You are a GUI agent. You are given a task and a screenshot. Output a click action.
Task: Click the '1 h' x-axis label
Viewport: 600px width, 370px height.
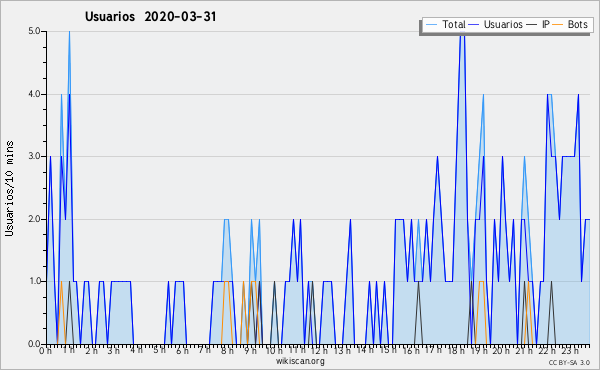coord(69,350)
